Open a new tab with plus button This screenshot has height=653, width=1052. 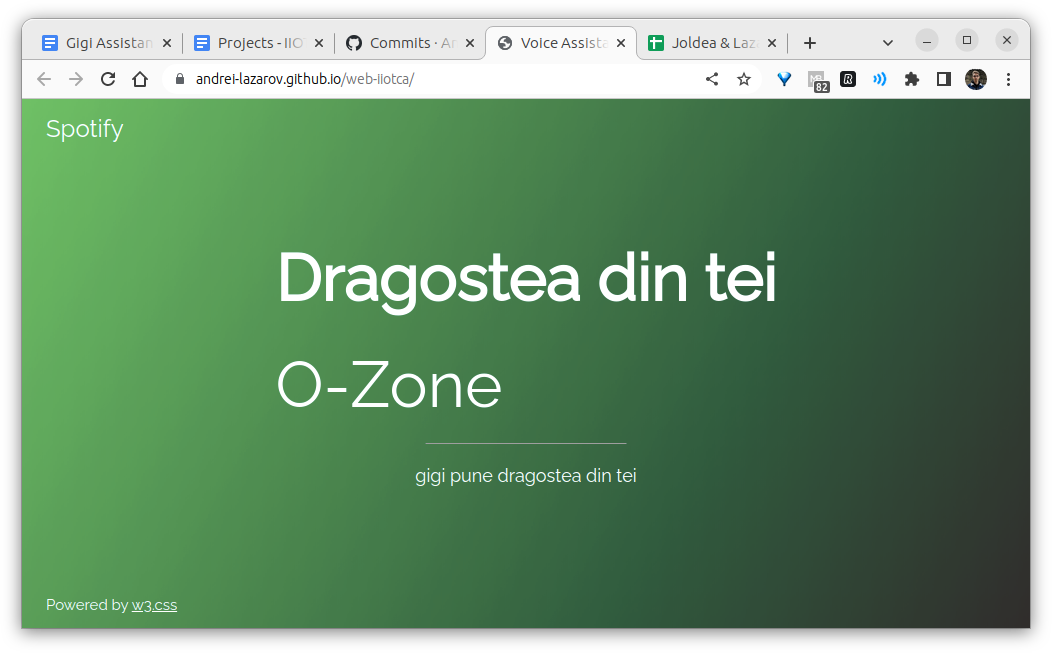810,43
